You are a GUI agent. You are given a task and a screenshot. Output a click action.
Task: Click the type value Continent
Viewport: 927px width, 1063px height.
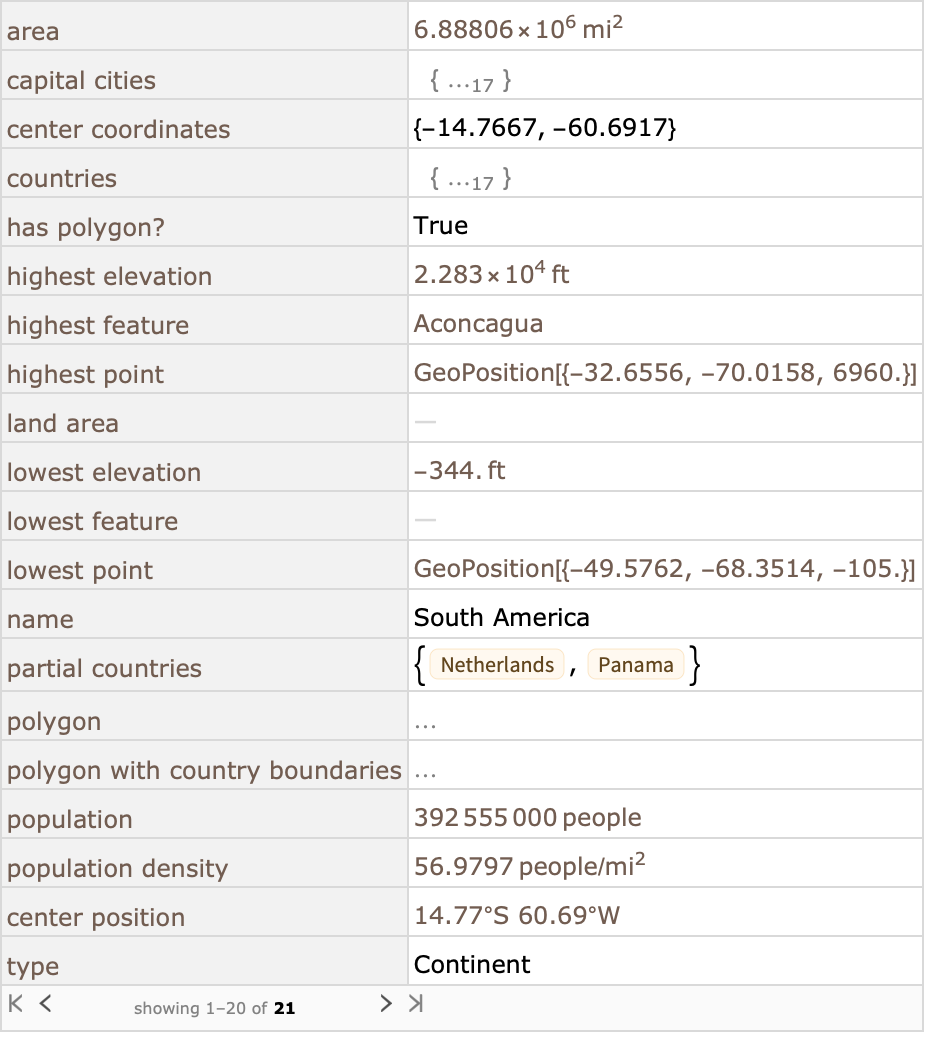click(x=472, y=965)
